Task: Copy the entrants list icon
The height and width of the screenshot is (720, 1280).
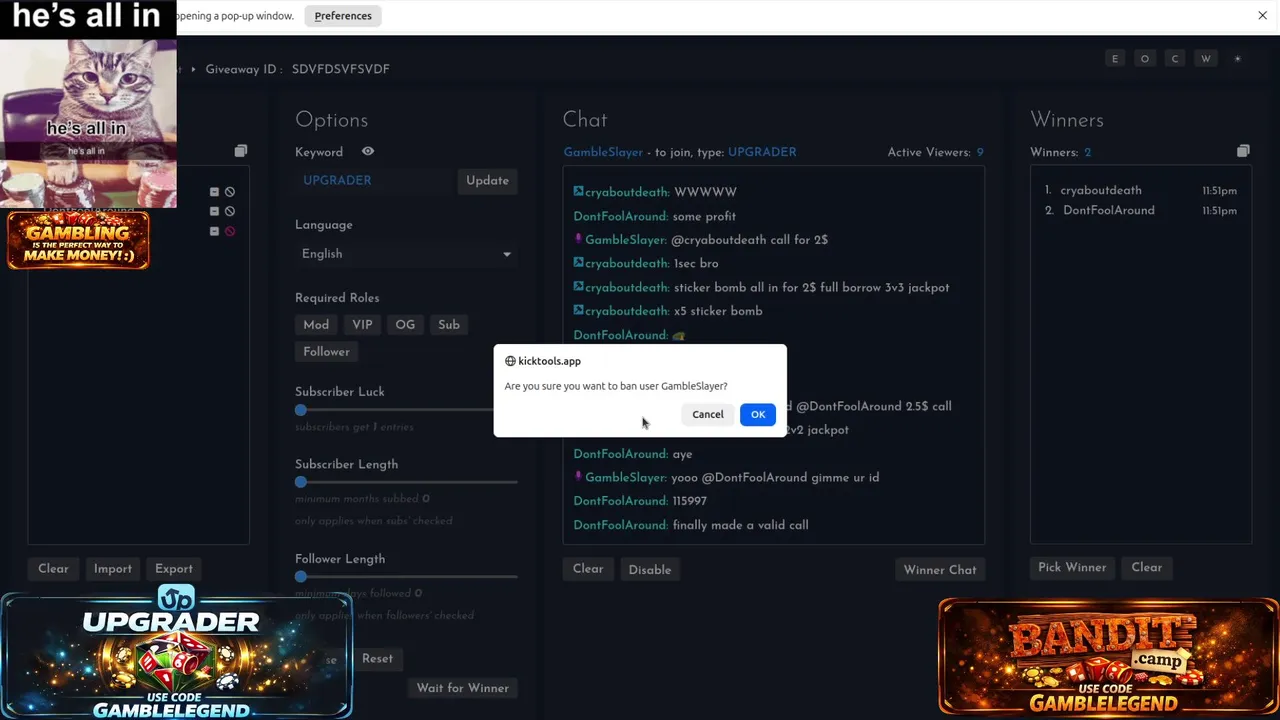Action: (x=241, y=151)
